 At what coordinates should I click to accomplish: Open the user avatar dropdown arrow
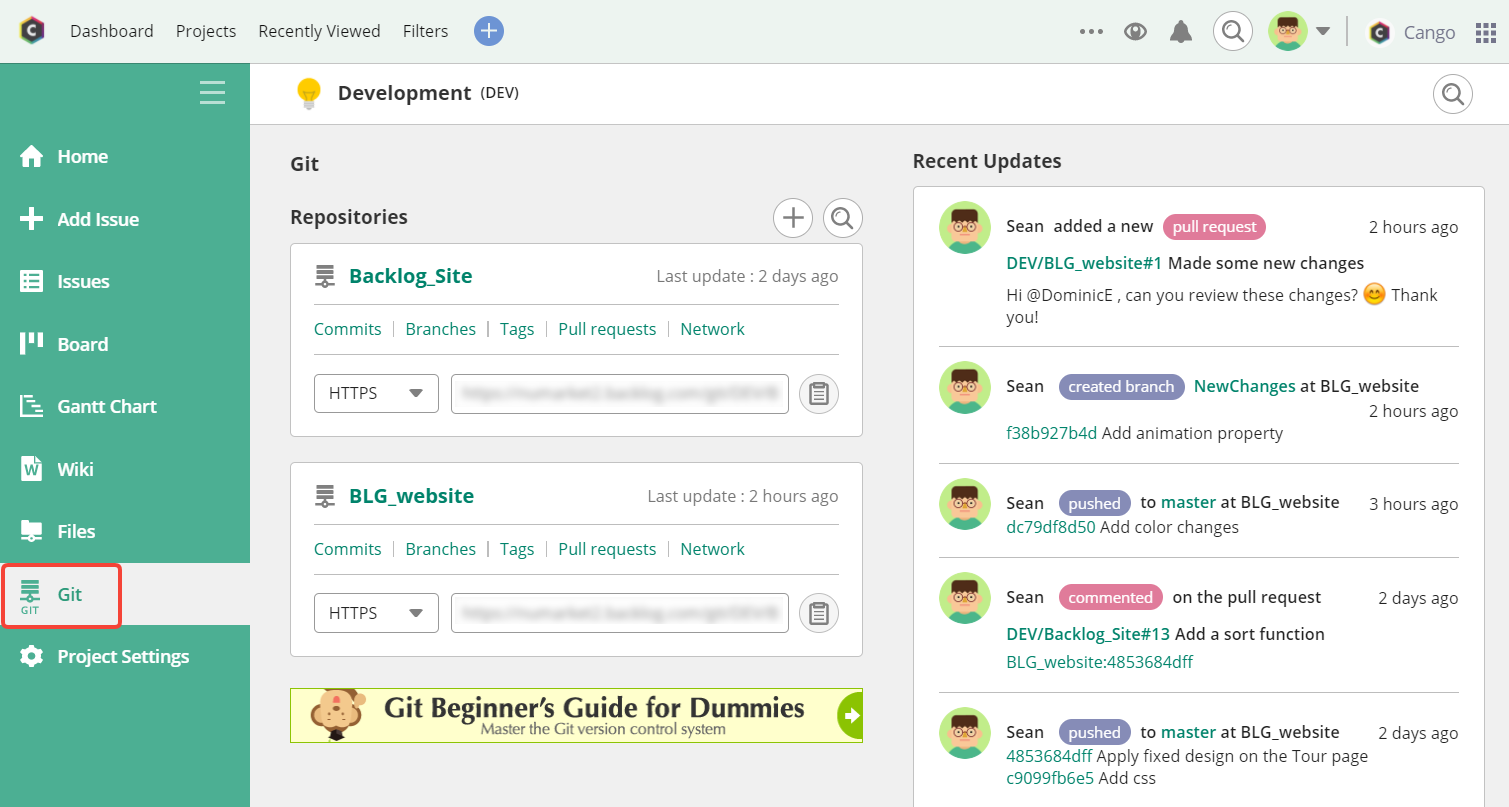pyautogui.click(x=1323, y=32)
